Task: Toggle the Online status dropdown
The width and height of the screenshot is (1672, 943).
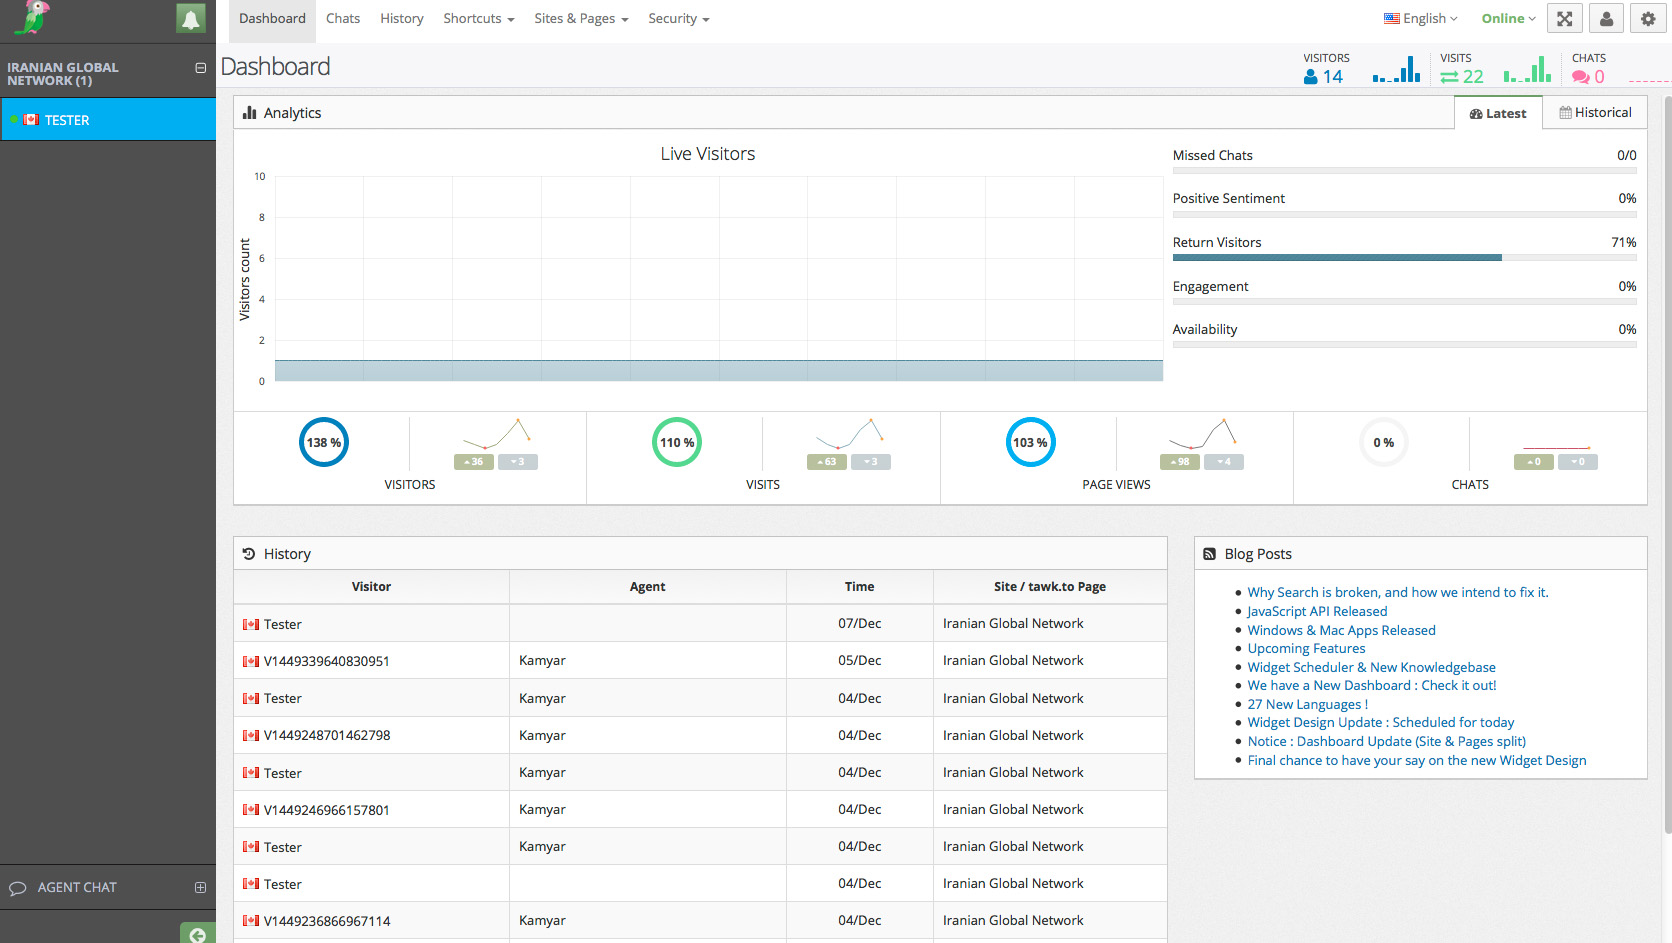Action: click(1508, 19)
